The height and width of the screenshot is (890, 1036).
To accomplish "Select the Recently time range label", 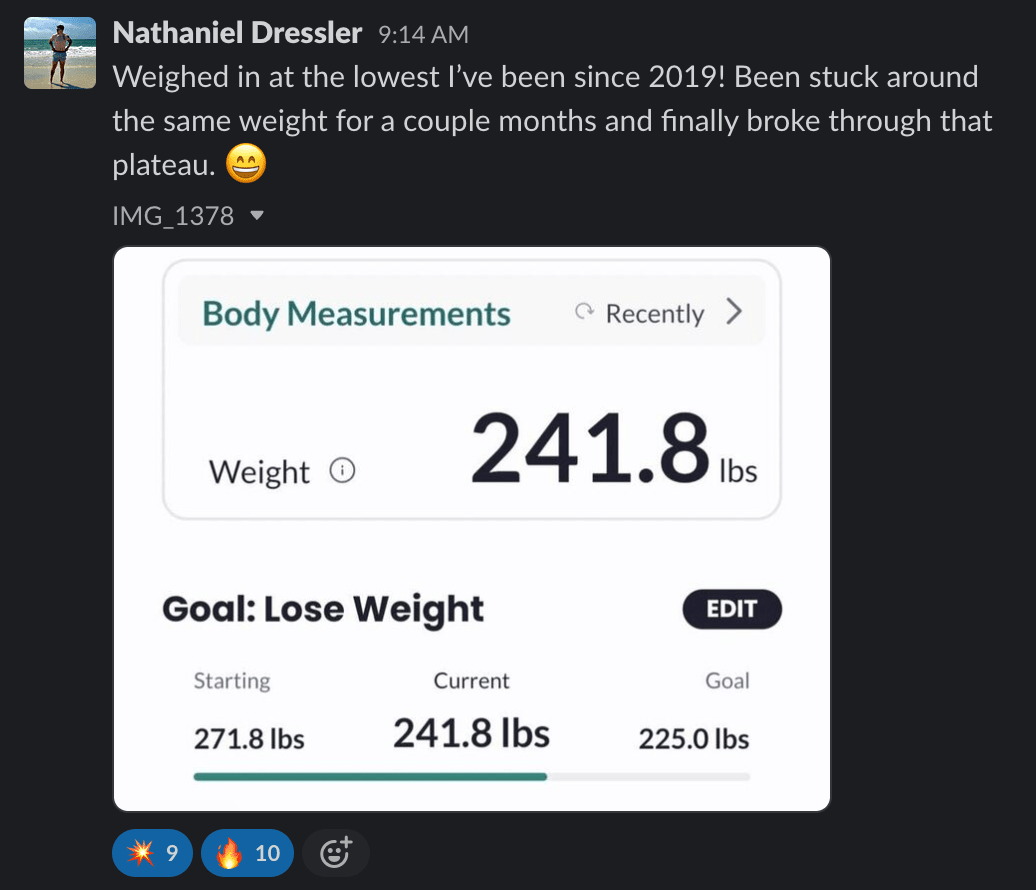I will [655, 313].
